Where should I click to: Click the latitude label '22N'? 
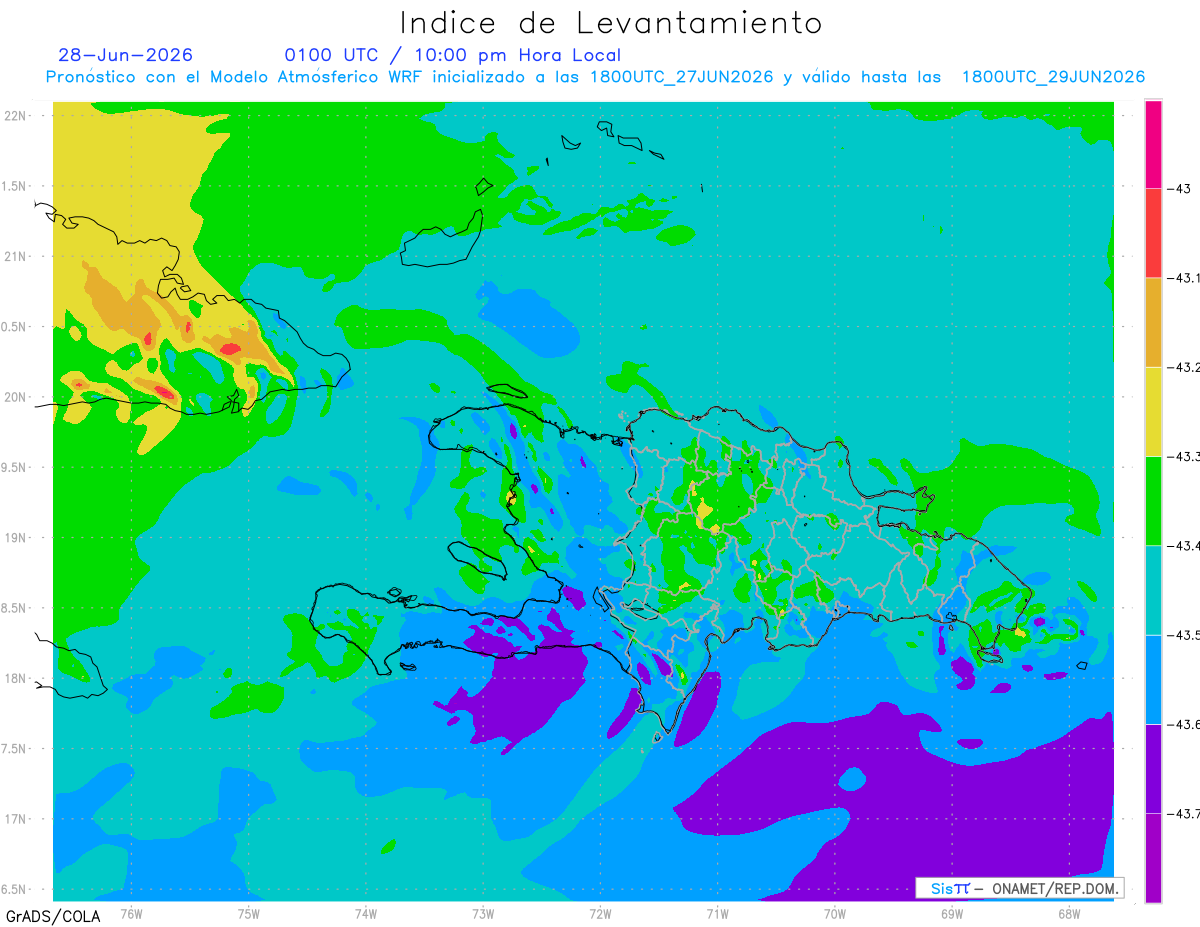pyautogui.click(x=15, y=115)
